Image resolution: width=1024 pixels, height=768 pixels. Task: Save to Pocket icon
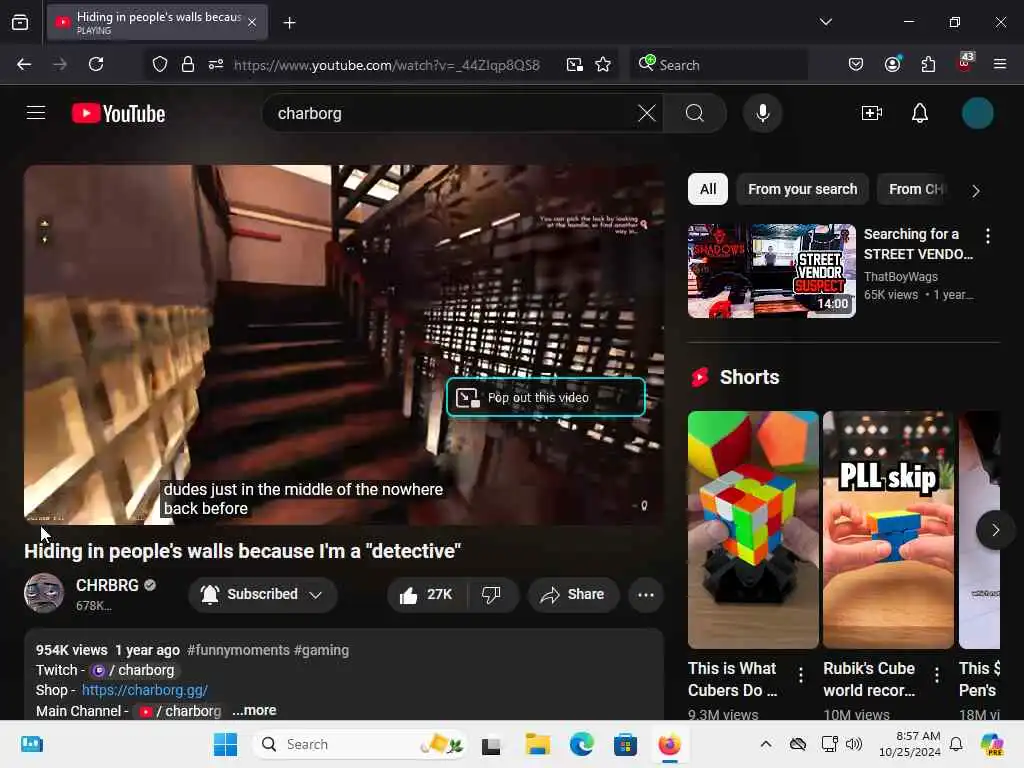(x=856, y=64)
